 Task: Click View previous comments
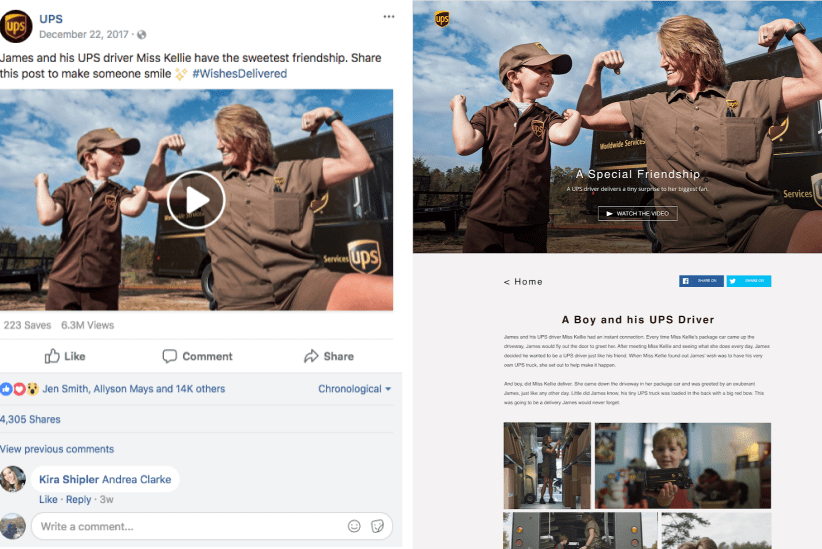tap(57, 449)
